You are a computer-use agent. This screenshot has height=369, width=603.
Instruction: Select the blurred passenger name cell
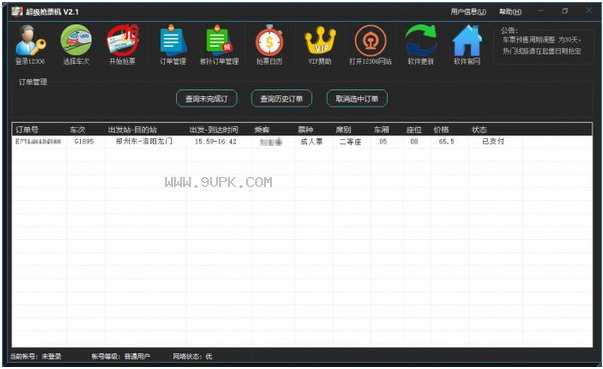click(x=271, y=142)
